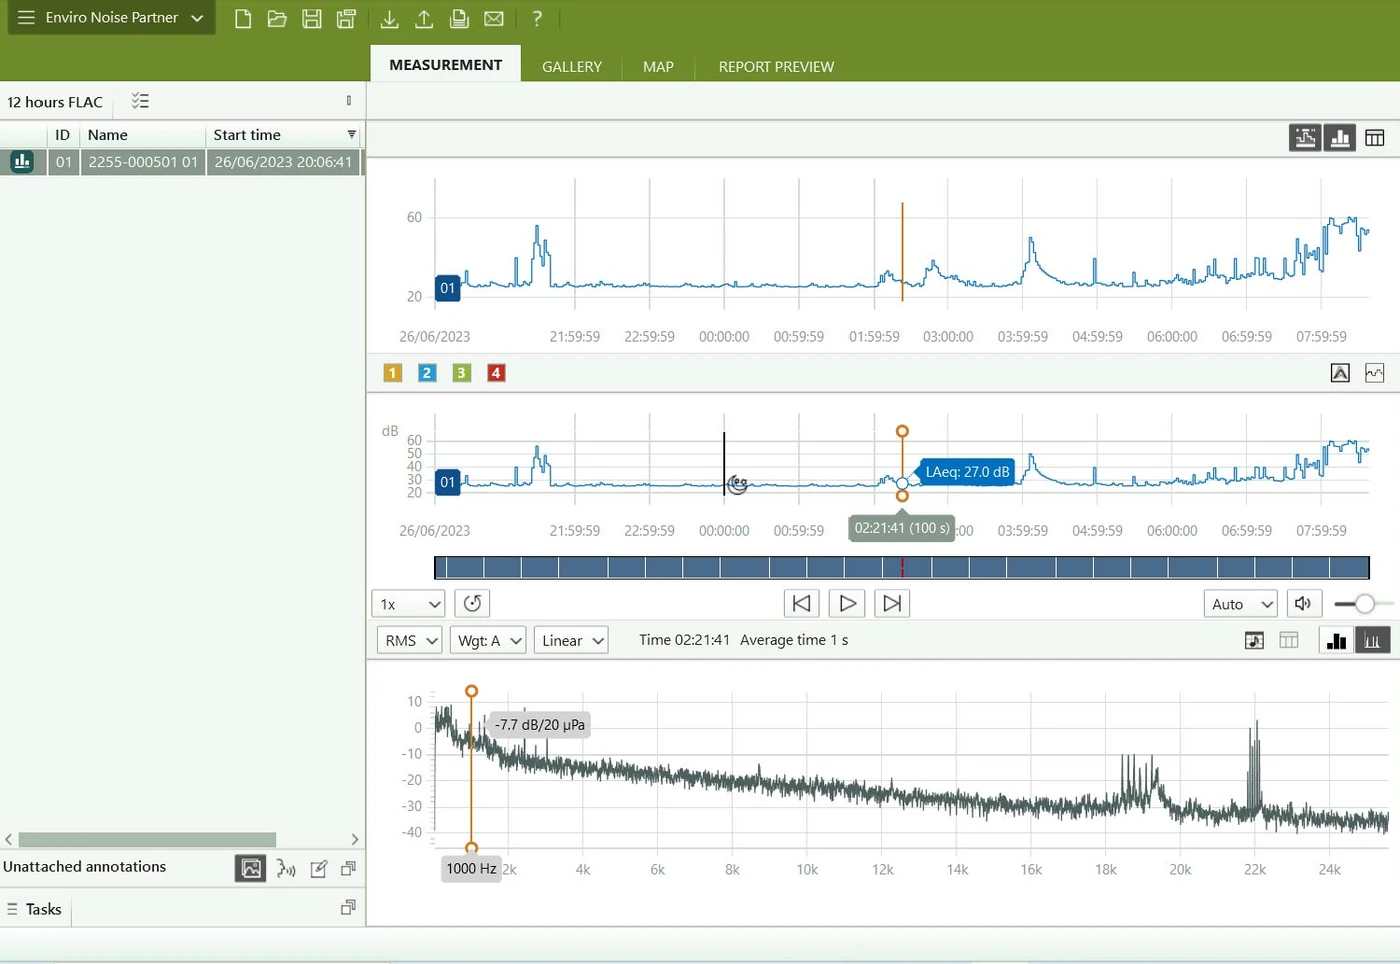Switch to the GALLERY tab
The width and height of the screenshot is (1400, 964).
(x=572, y=66)
